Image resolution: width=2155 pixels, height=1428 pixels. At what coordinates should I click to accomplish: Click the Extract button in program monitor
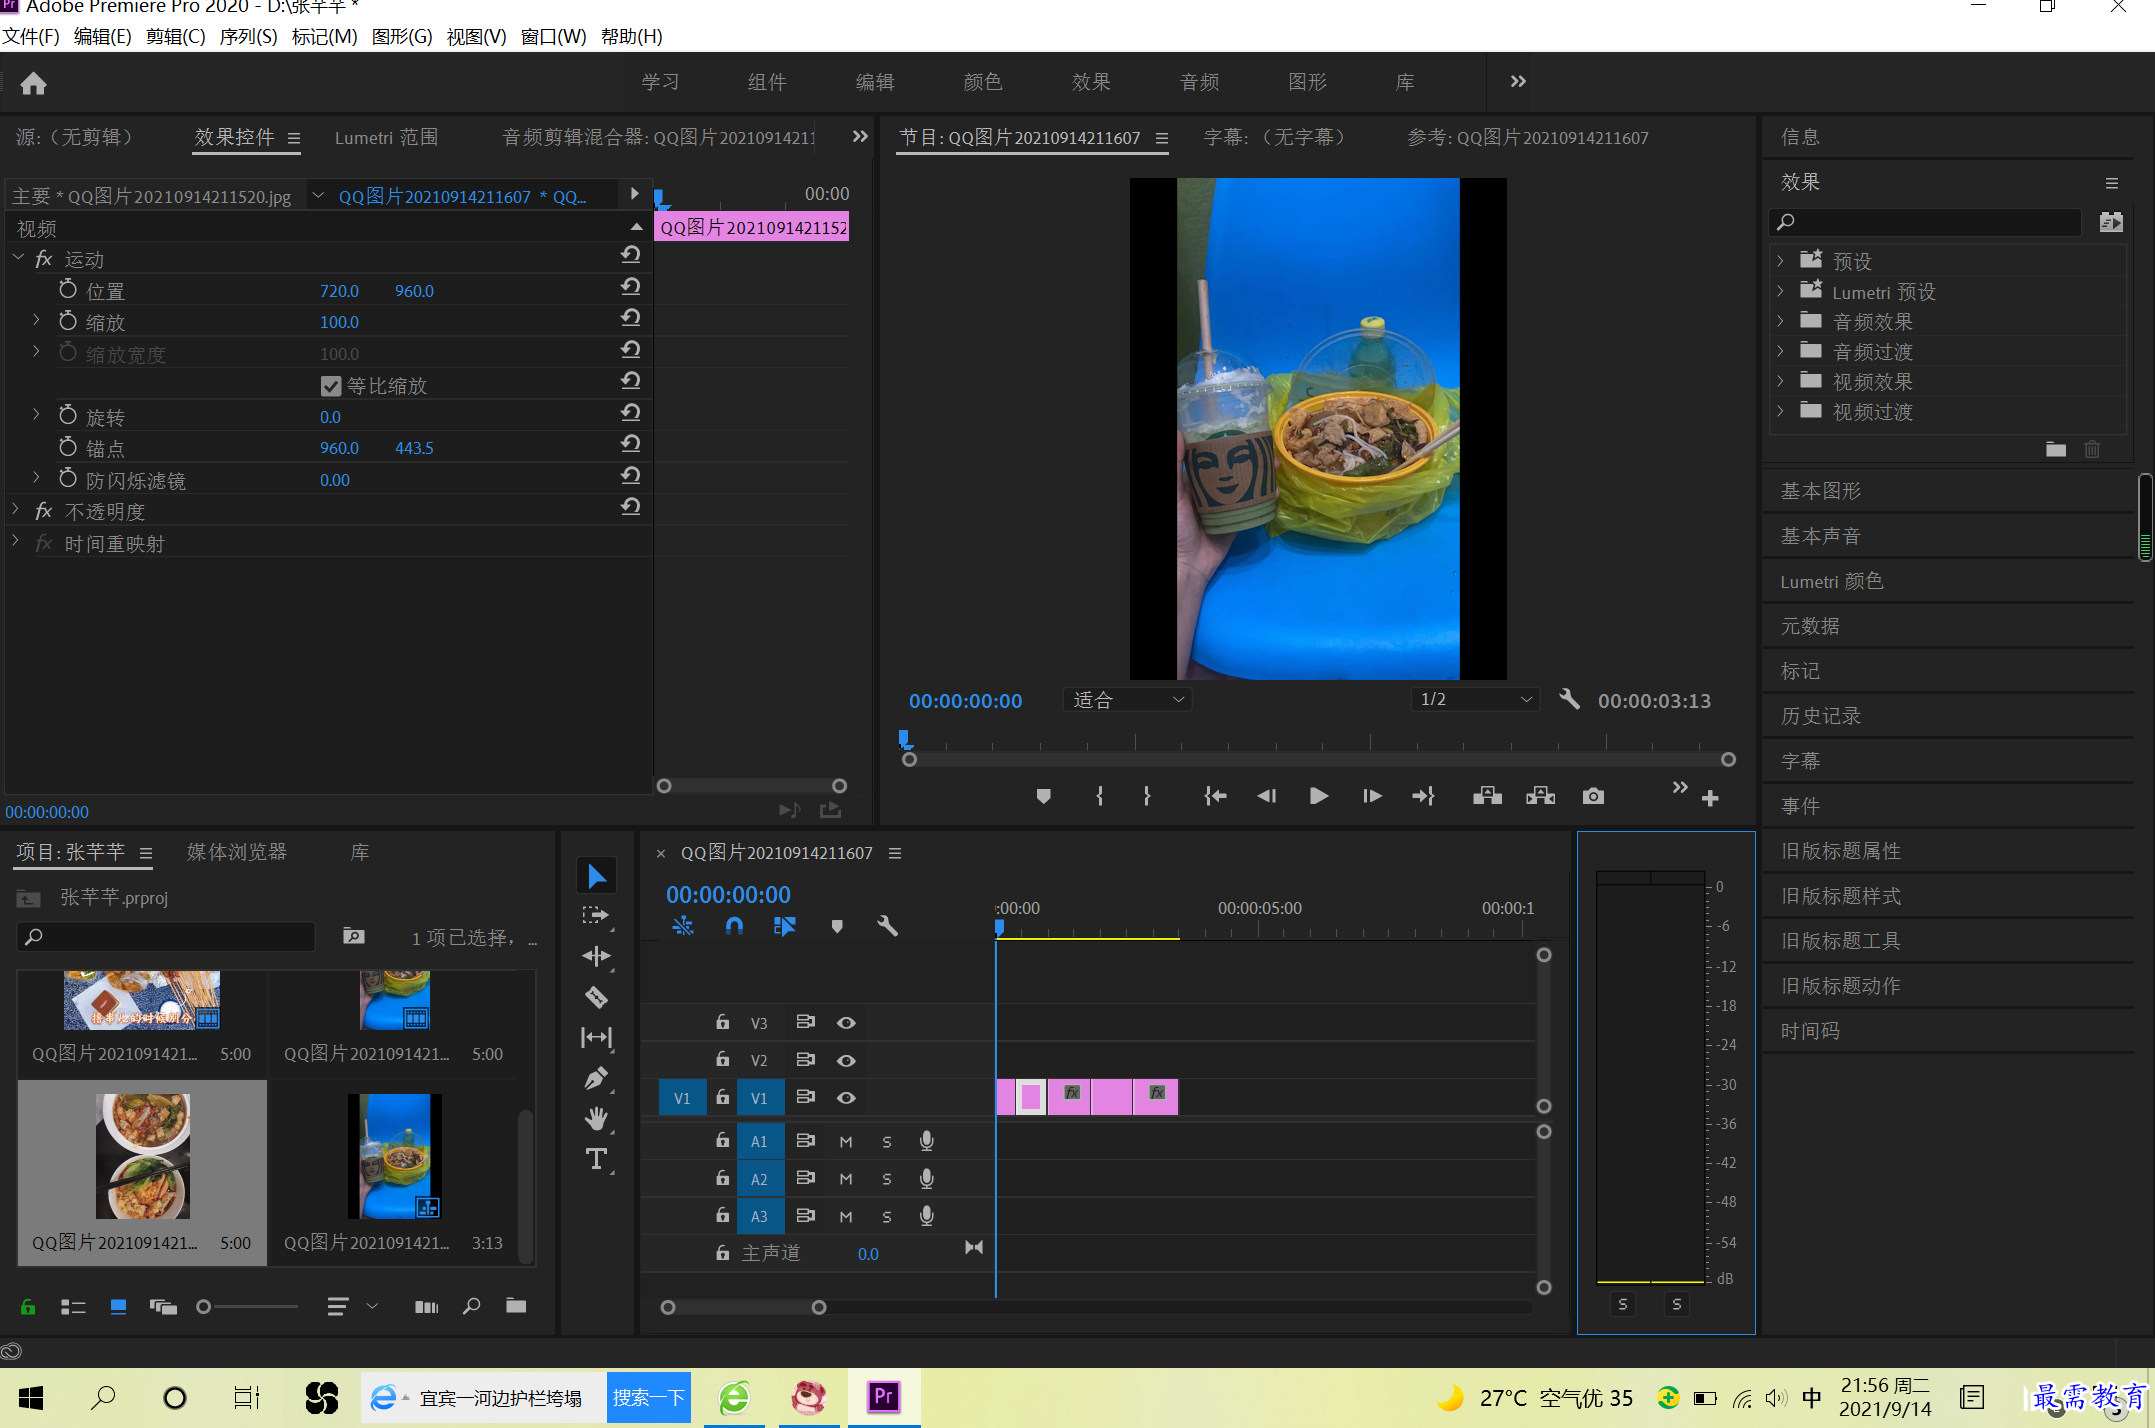tap(1540, 796)
